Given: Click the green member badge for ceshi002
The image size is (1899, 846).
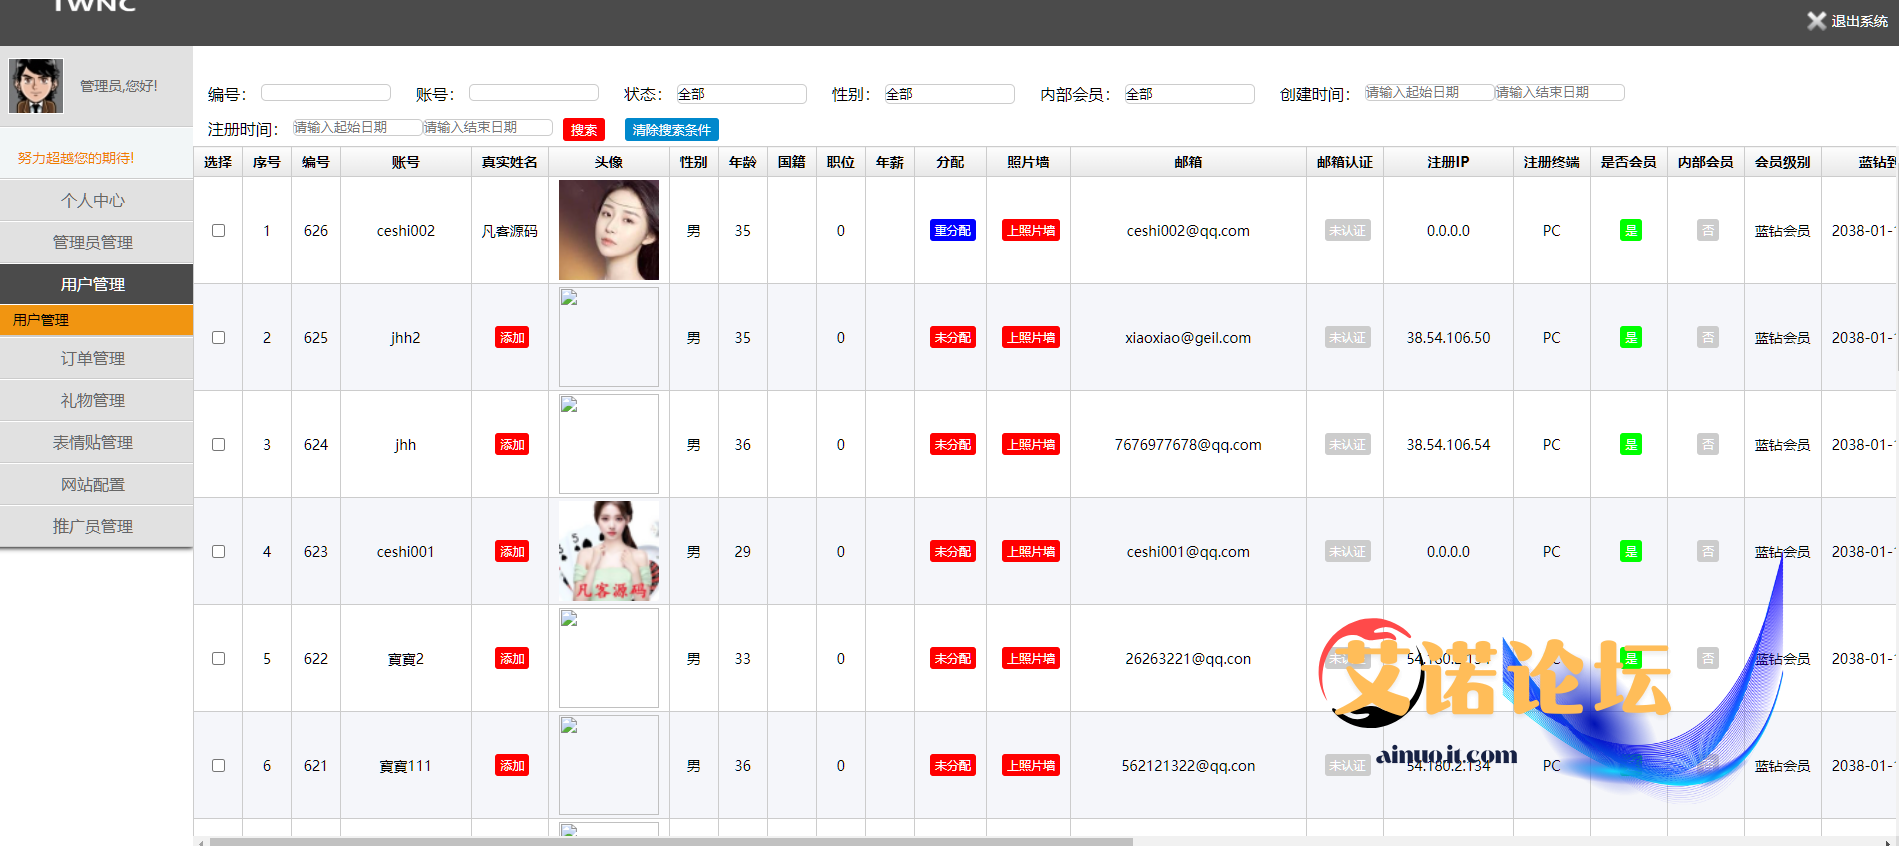Looking at the screenshot, I should point(1630,231).
